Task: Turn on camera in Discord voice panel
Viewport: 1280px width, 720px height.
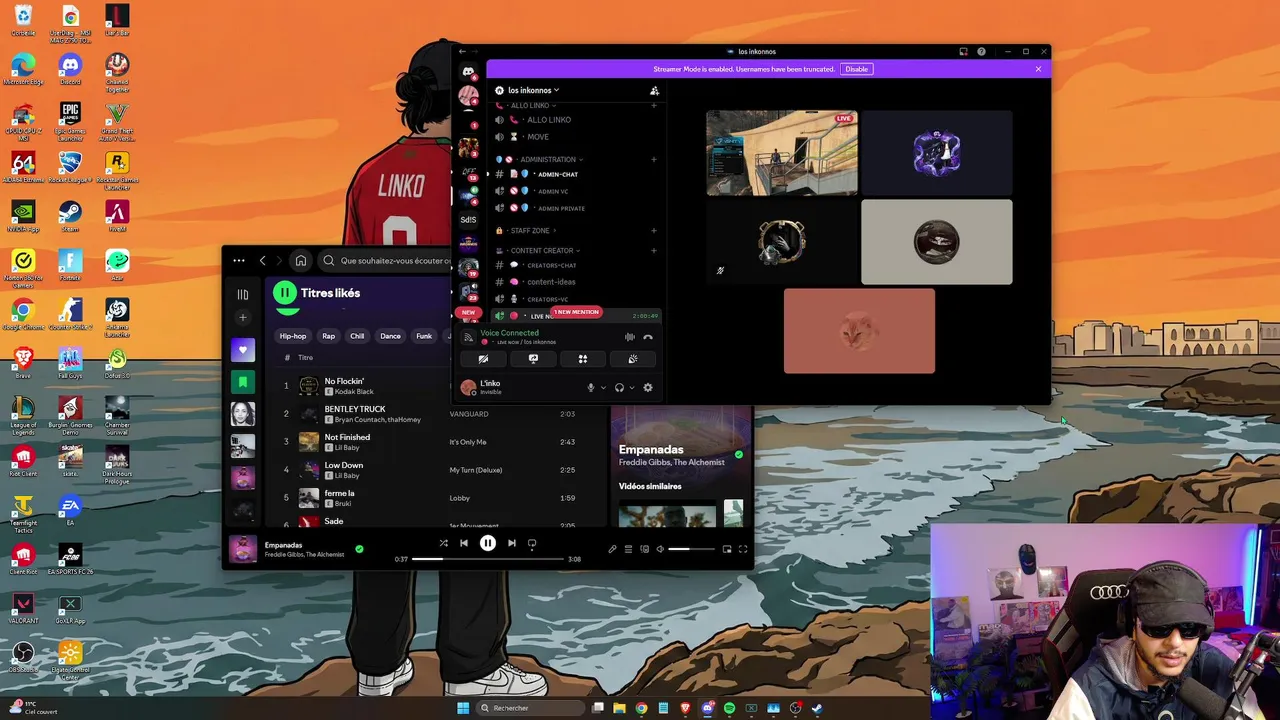Action: [483, 359]
